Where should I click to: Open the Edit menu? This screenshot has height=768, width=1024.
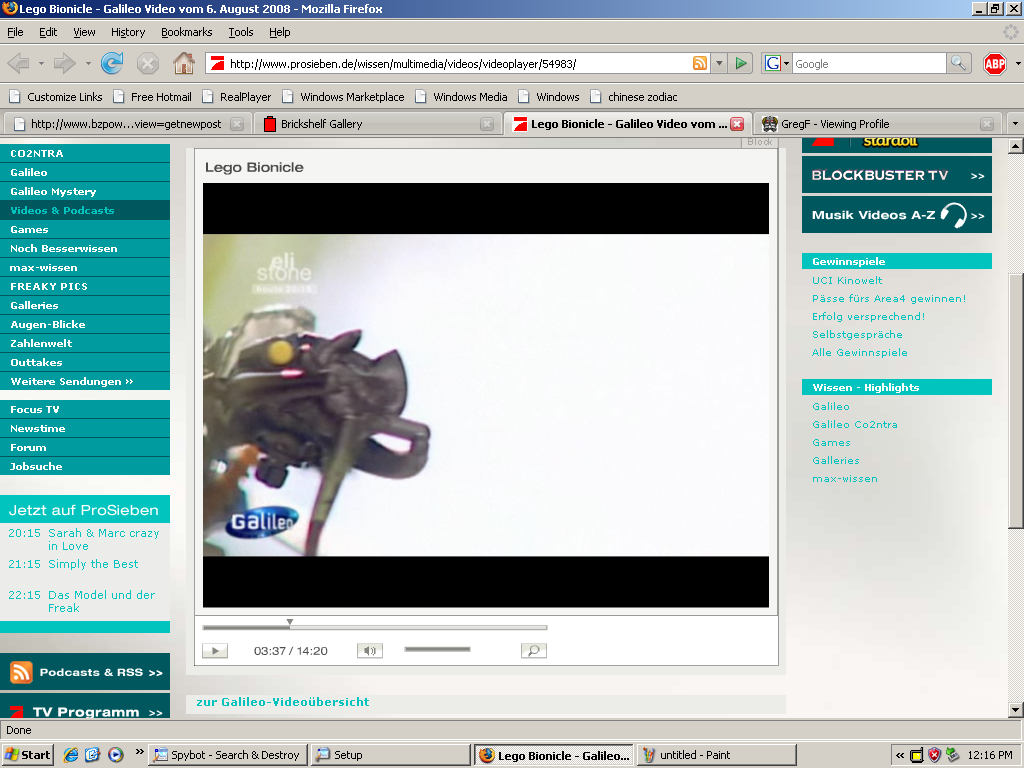pyautogui.click(x=48, y=32)
